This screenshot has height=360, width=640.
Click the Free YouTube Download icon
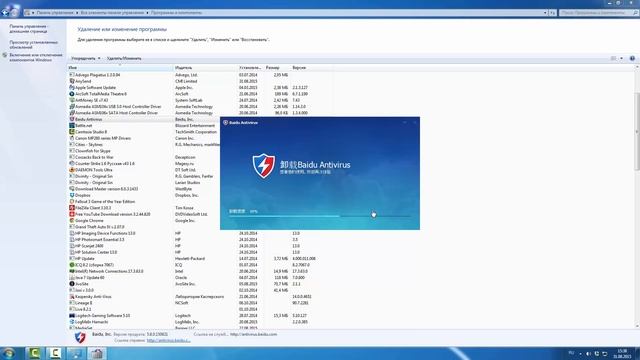(x=72, y=214)
